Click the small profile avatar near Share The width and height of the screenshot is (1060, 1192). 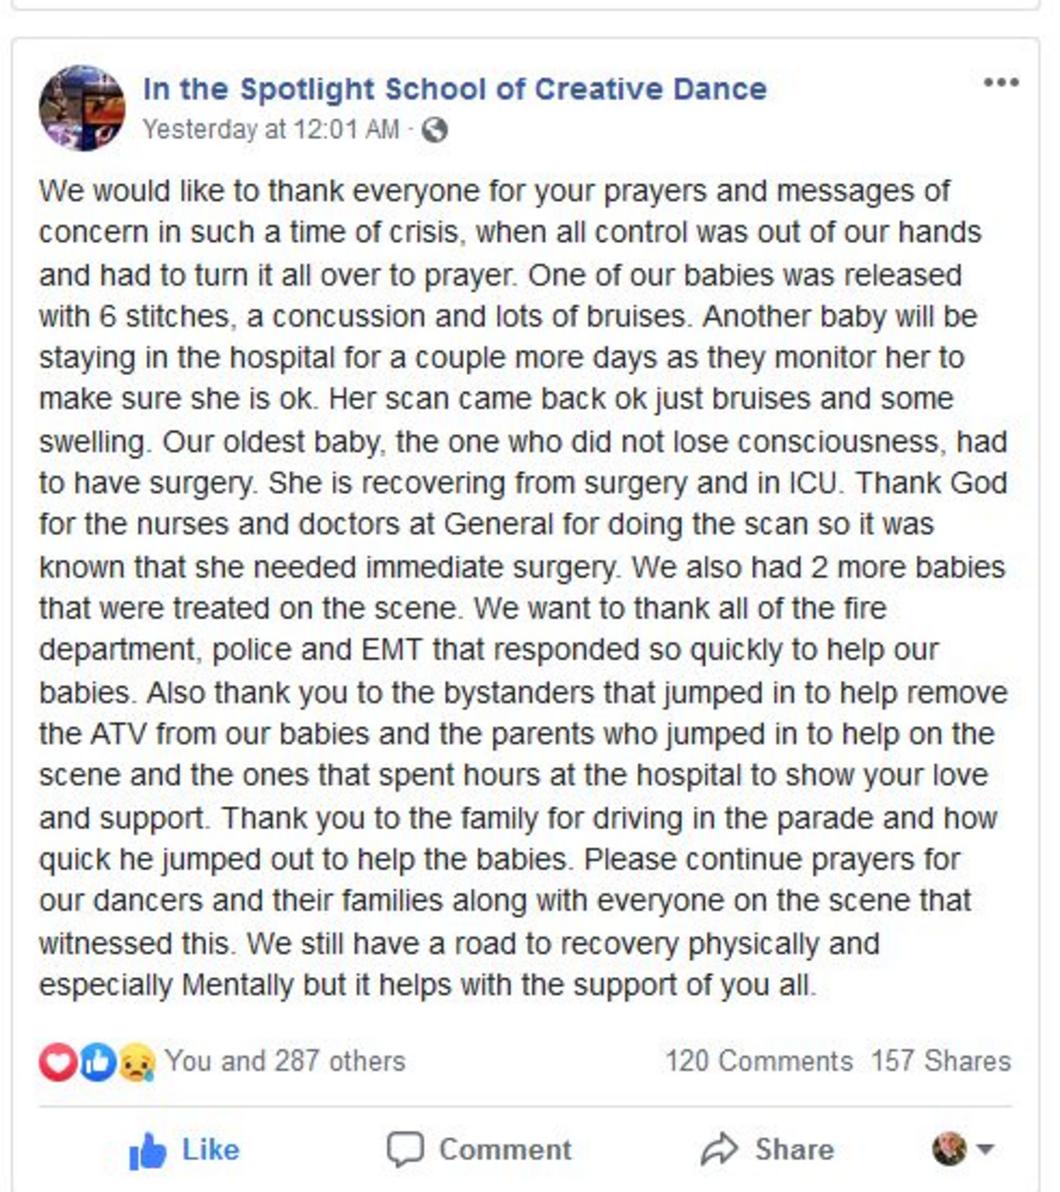(x=949, y=1149)
